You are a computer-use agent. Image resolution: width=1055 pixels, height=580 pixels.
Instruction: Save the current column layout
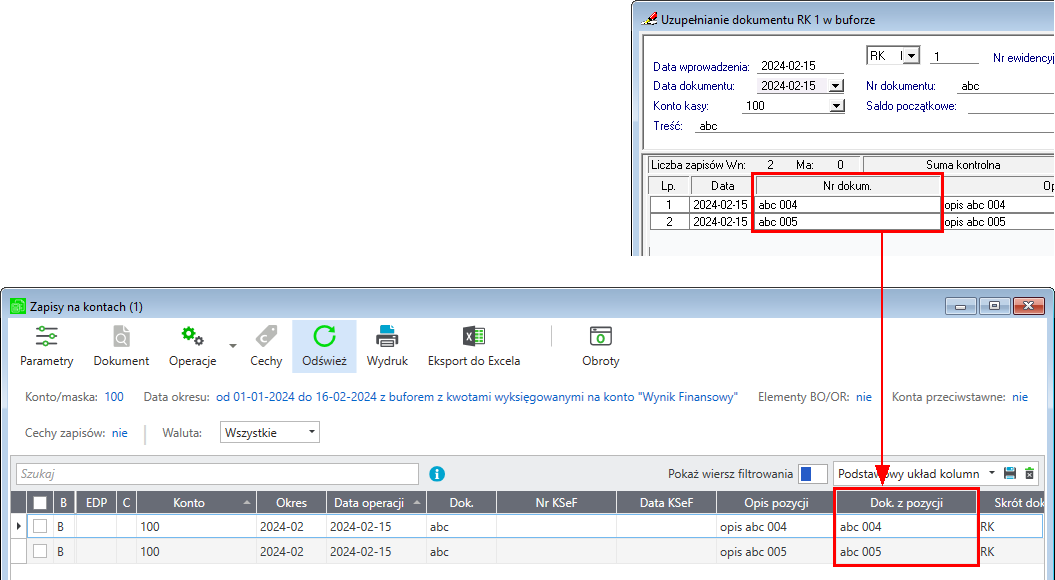point(1009,474)
